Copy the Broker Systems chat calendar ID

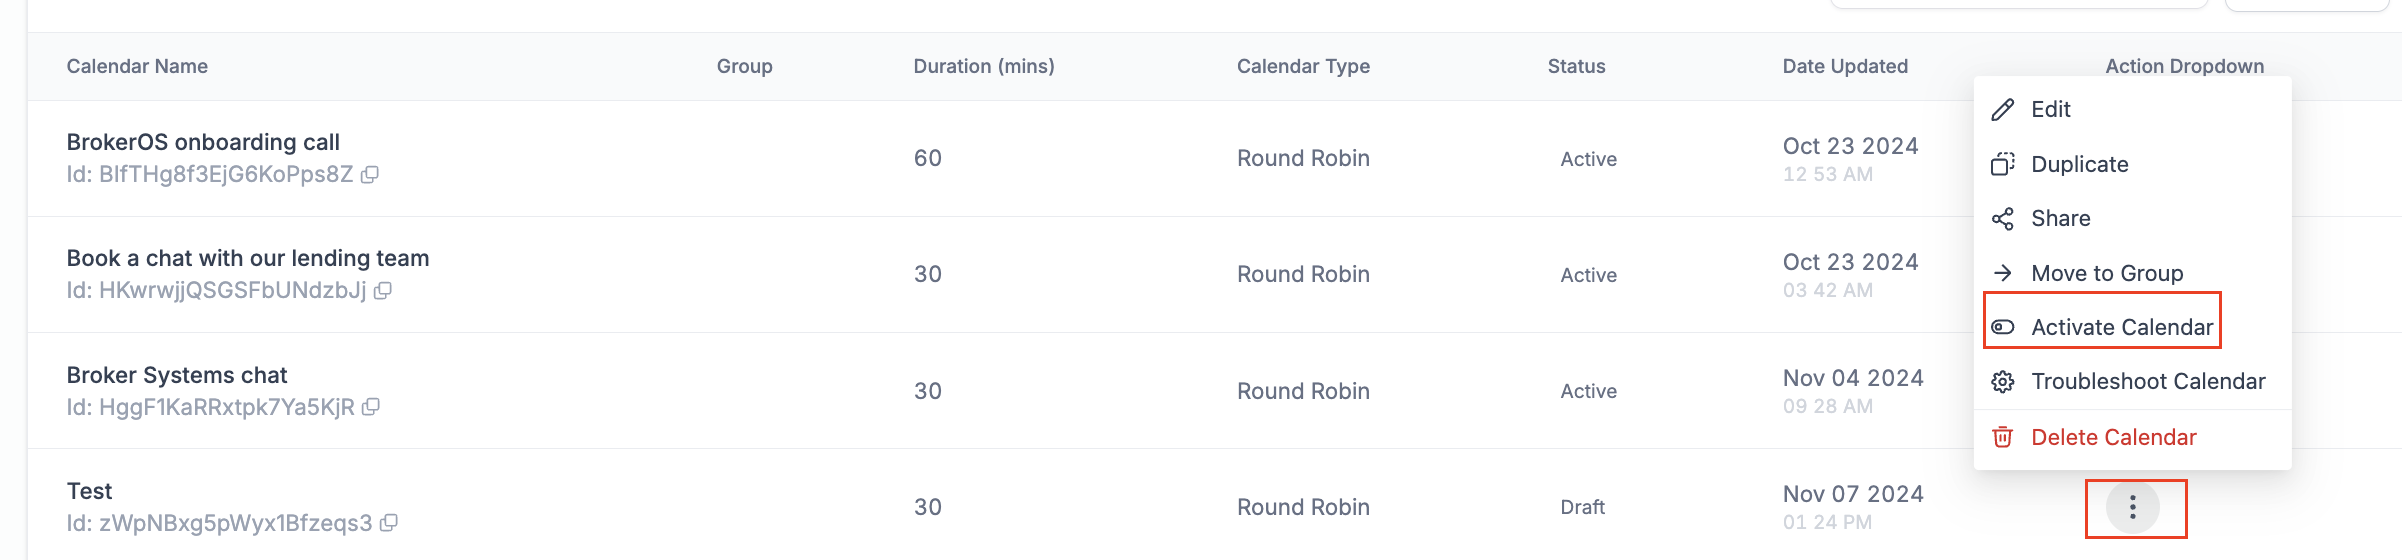coord(370,407)
